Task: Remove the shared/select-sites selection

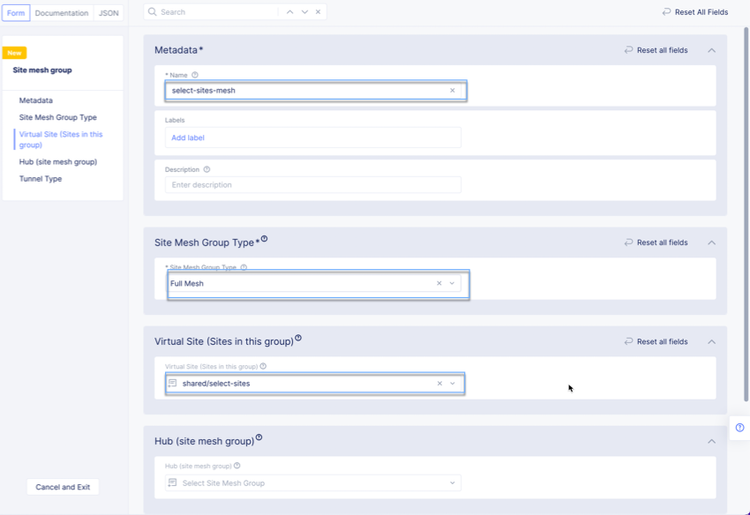Action: [439, 383]
